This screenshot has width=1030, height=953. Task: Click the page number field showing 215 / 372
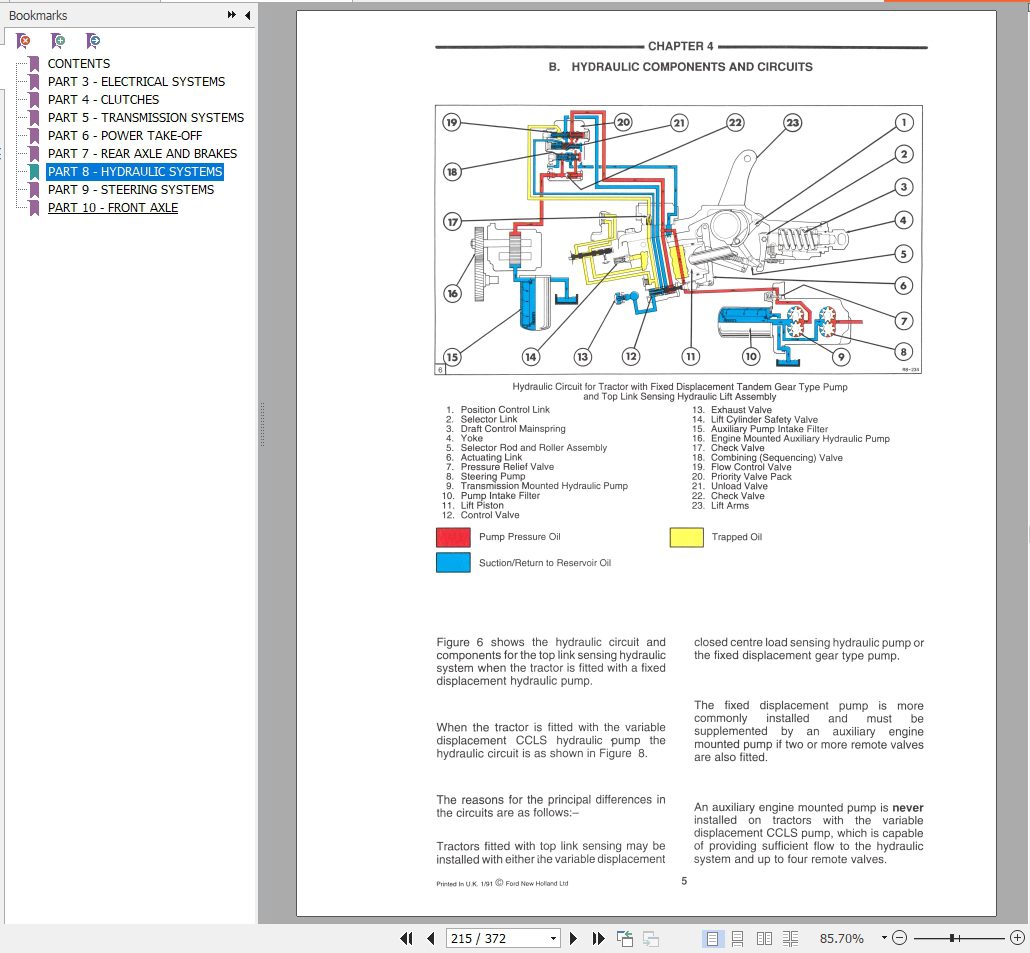click(497, 939)
